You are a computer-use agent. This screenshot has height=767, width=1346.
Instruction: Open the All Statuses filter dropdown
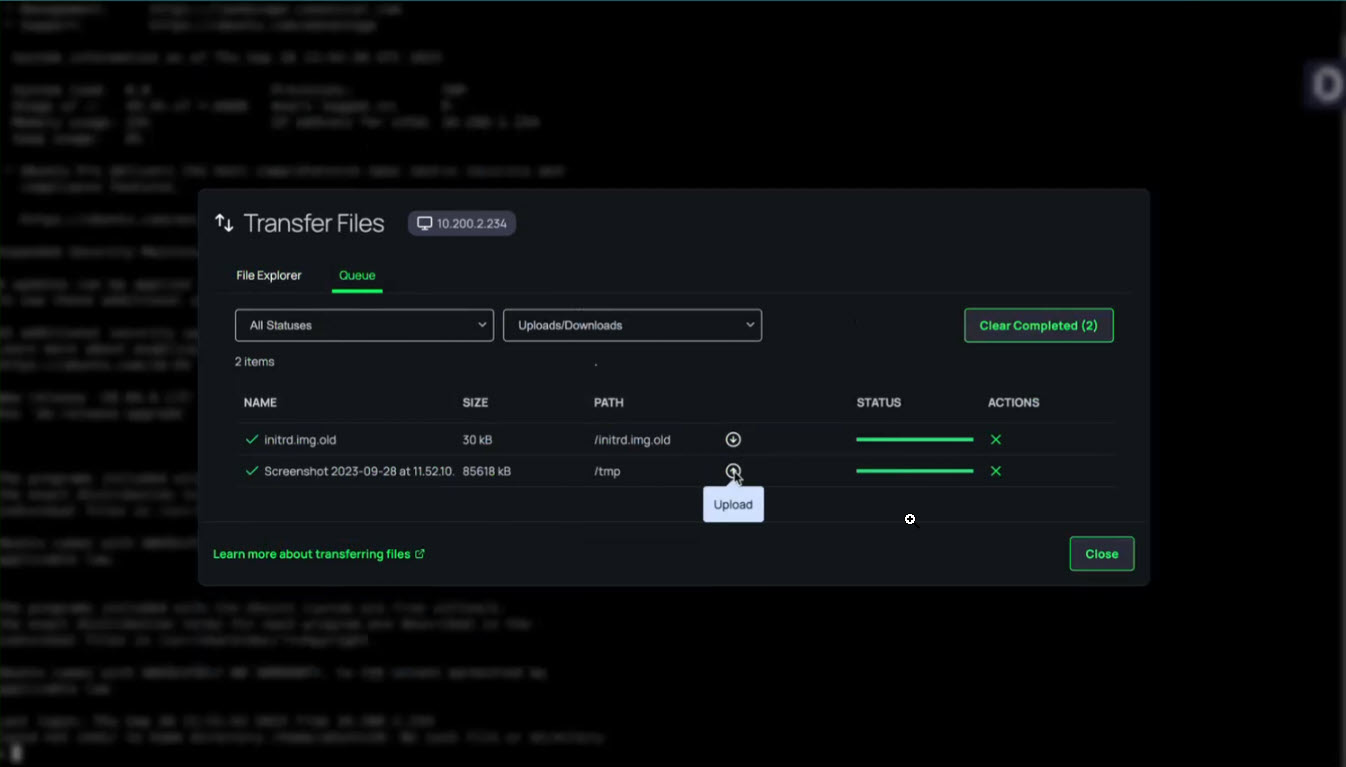pos(364,325)
